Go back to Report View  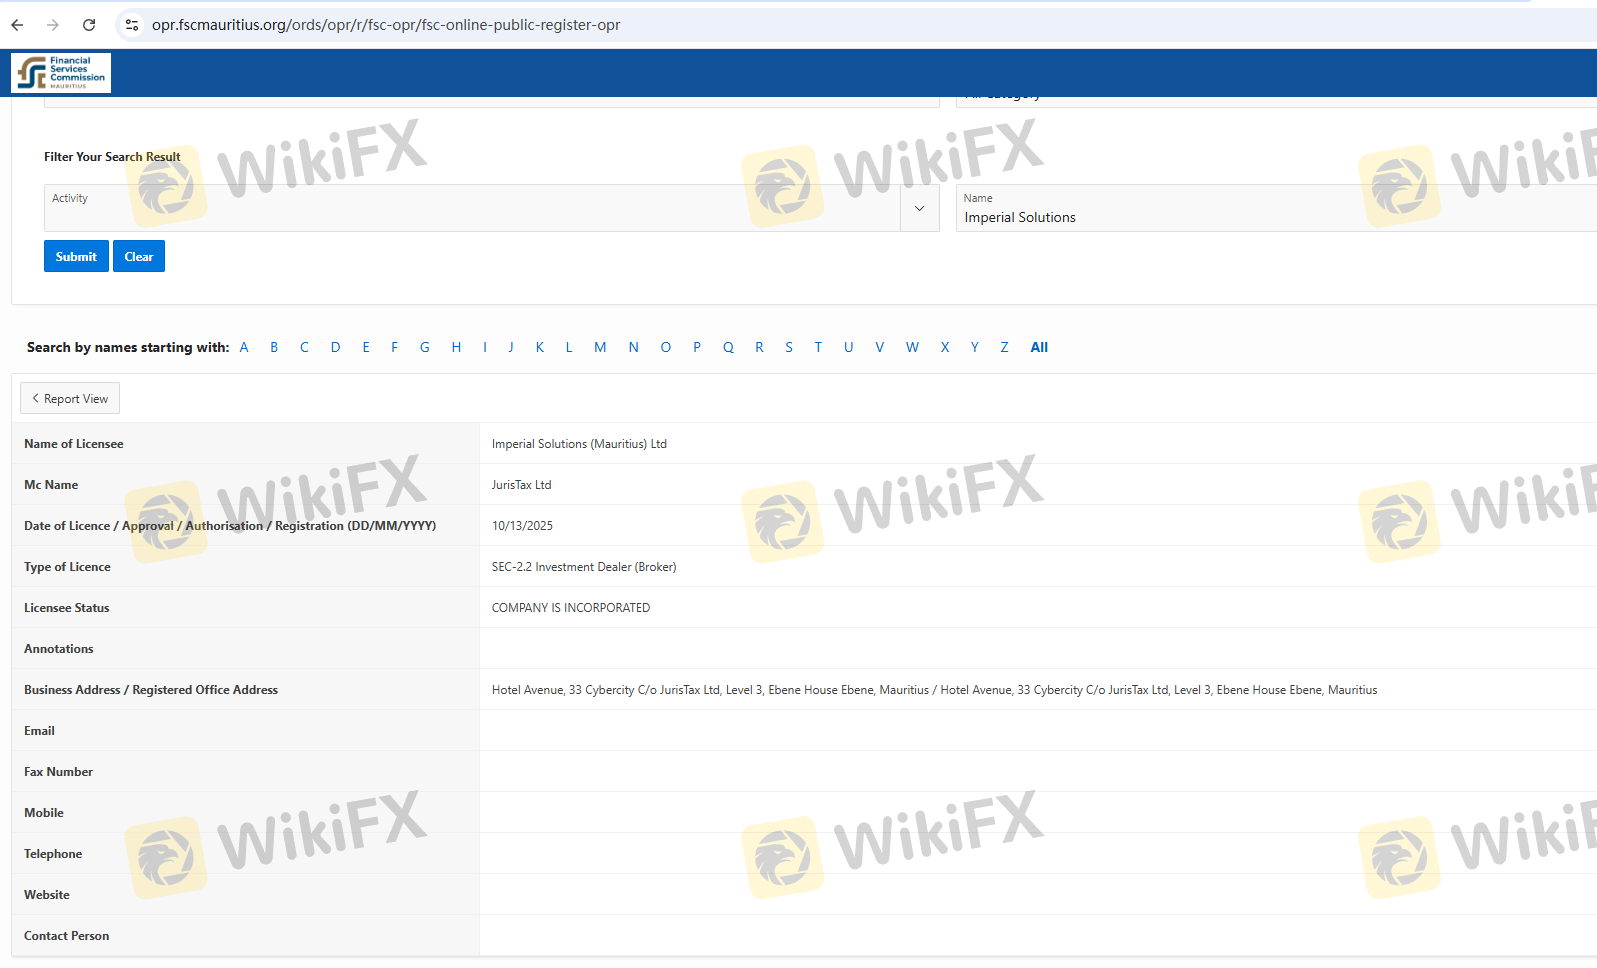[x=70, y=398]
